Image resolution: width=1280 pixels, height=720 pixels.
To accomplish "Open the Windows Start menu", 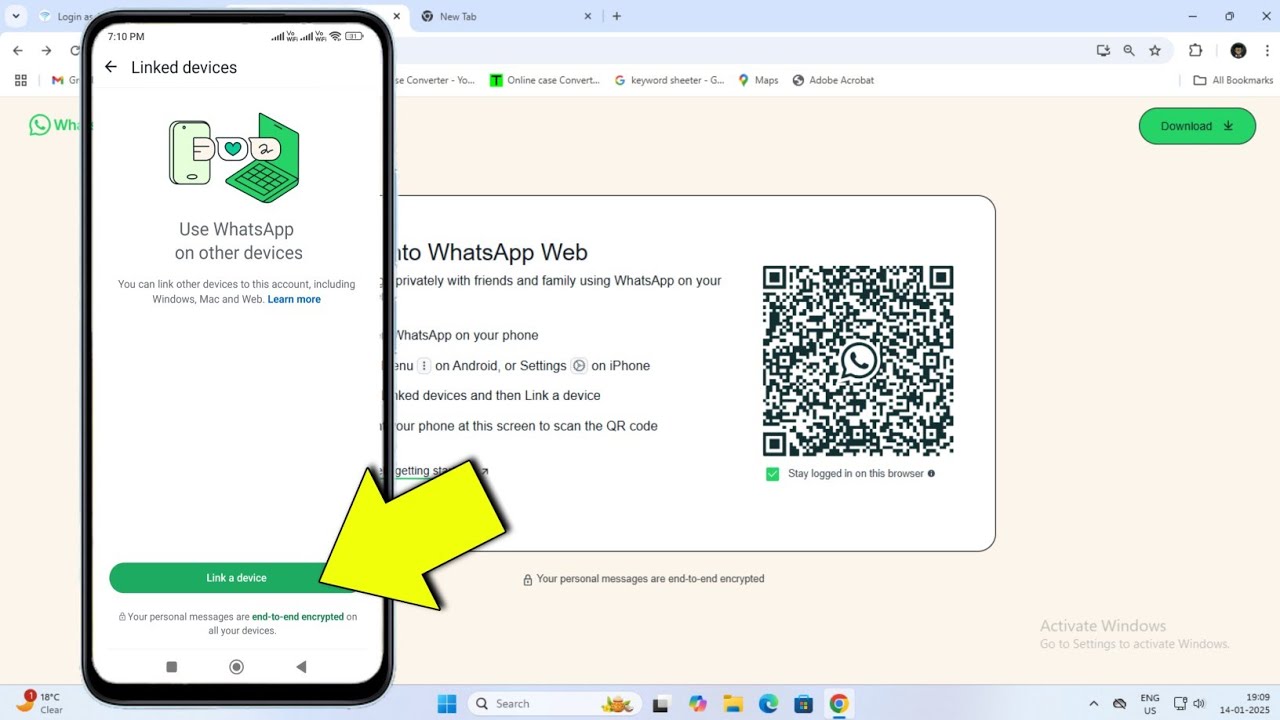I will click(x=447, y=704).
